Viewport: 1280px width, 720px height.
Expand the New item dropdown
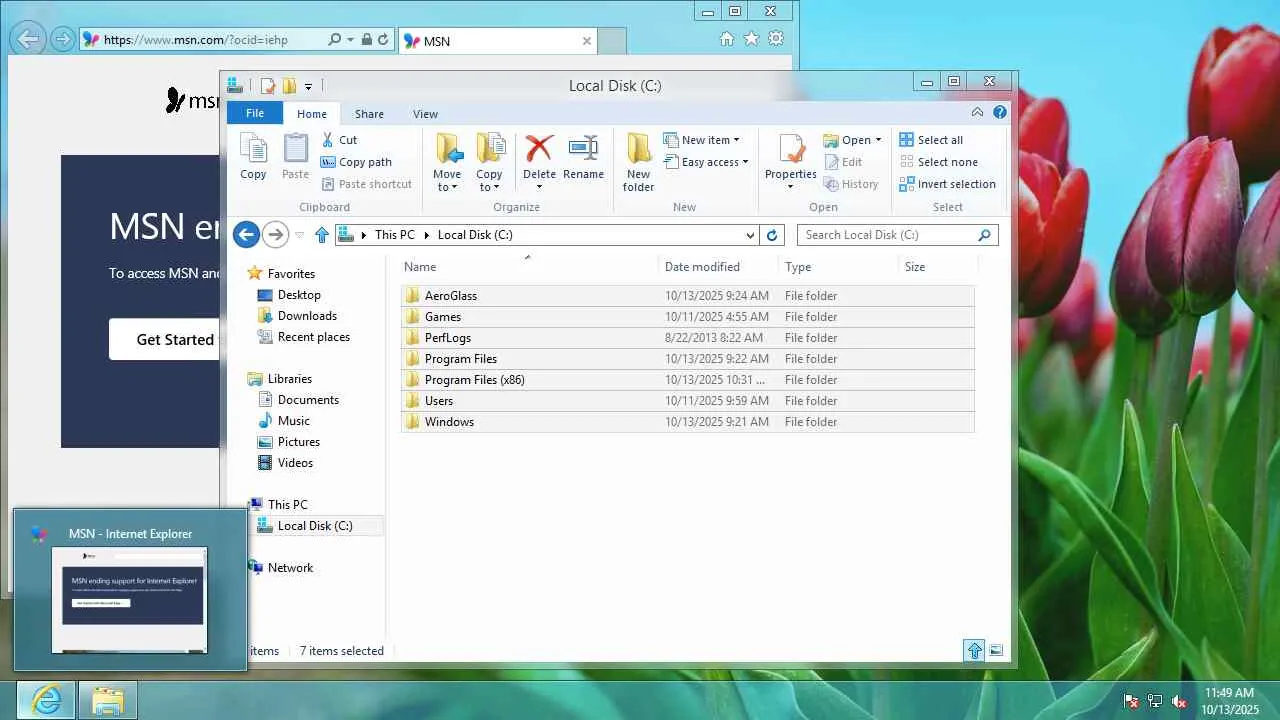(736, 140)
